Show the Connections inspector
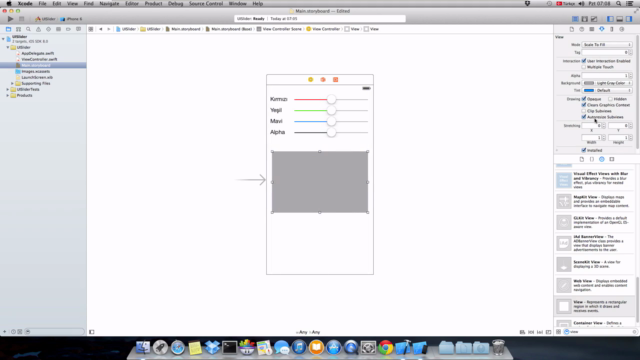Viewport: 640px width, 360px height. coord(622,29)
